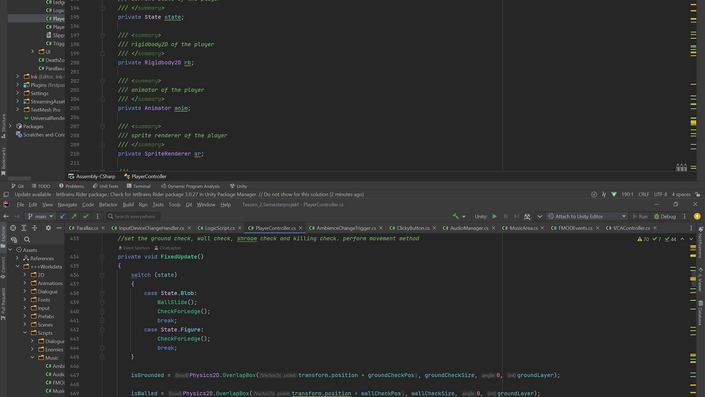The width and height of the screenshot is (705, 397).
Task: Click the Build hammer icon
Action: click(455, 216)
